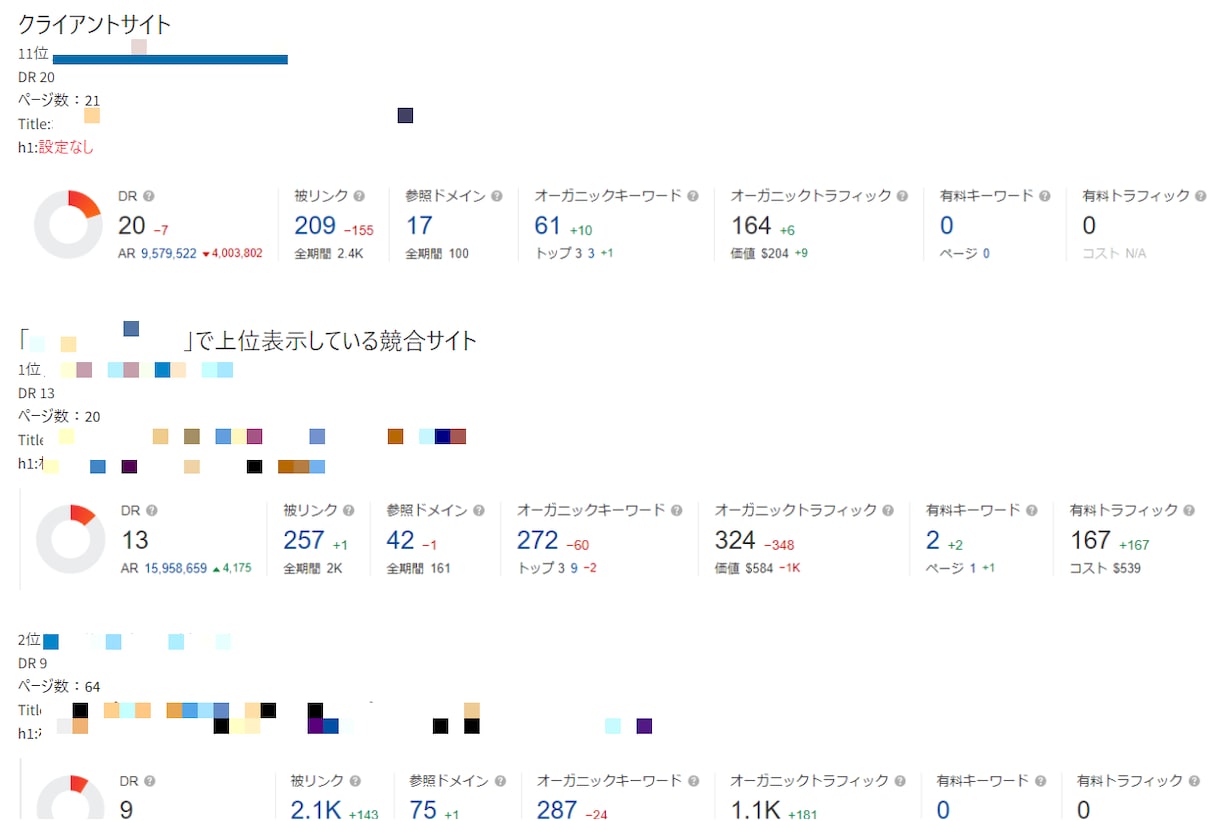Viewport: 1220px width, 821px height.
Task: Click the 有料キーワード help icon in the client site block
Action: click(x=1045, y=197)
